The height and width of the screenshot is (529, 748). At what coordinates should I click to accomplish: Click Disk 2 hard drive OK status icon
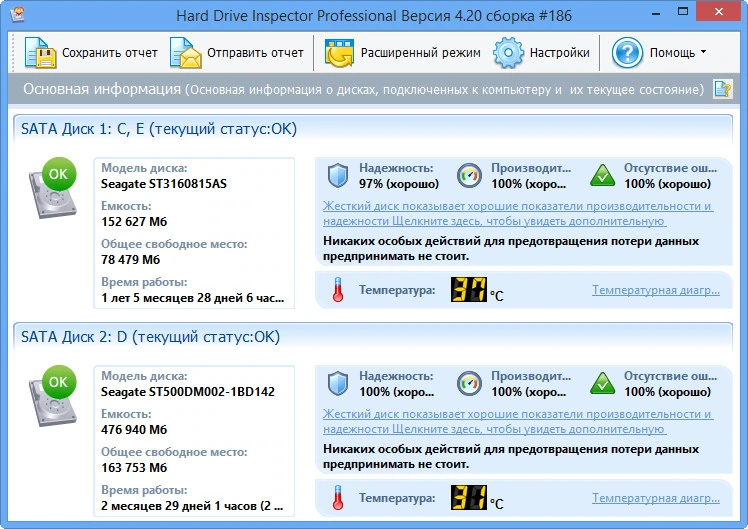52,395
